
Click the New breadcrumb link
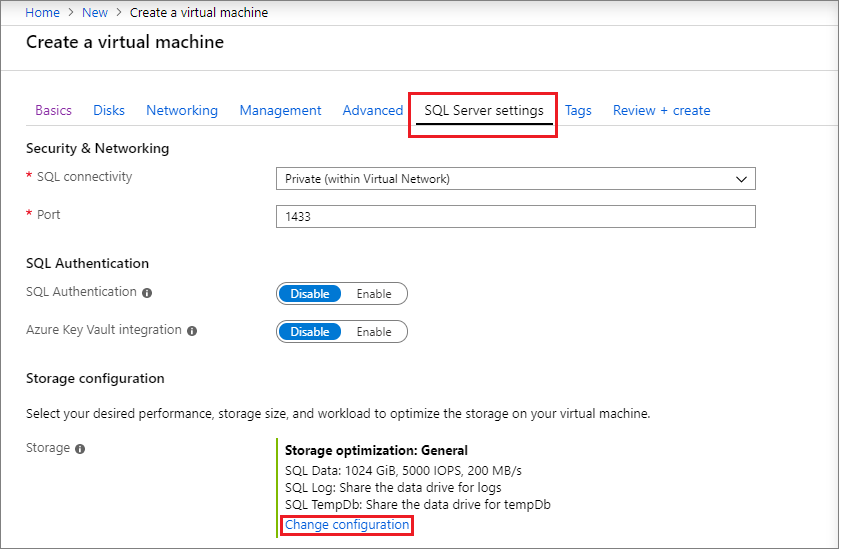pos(95,13)
